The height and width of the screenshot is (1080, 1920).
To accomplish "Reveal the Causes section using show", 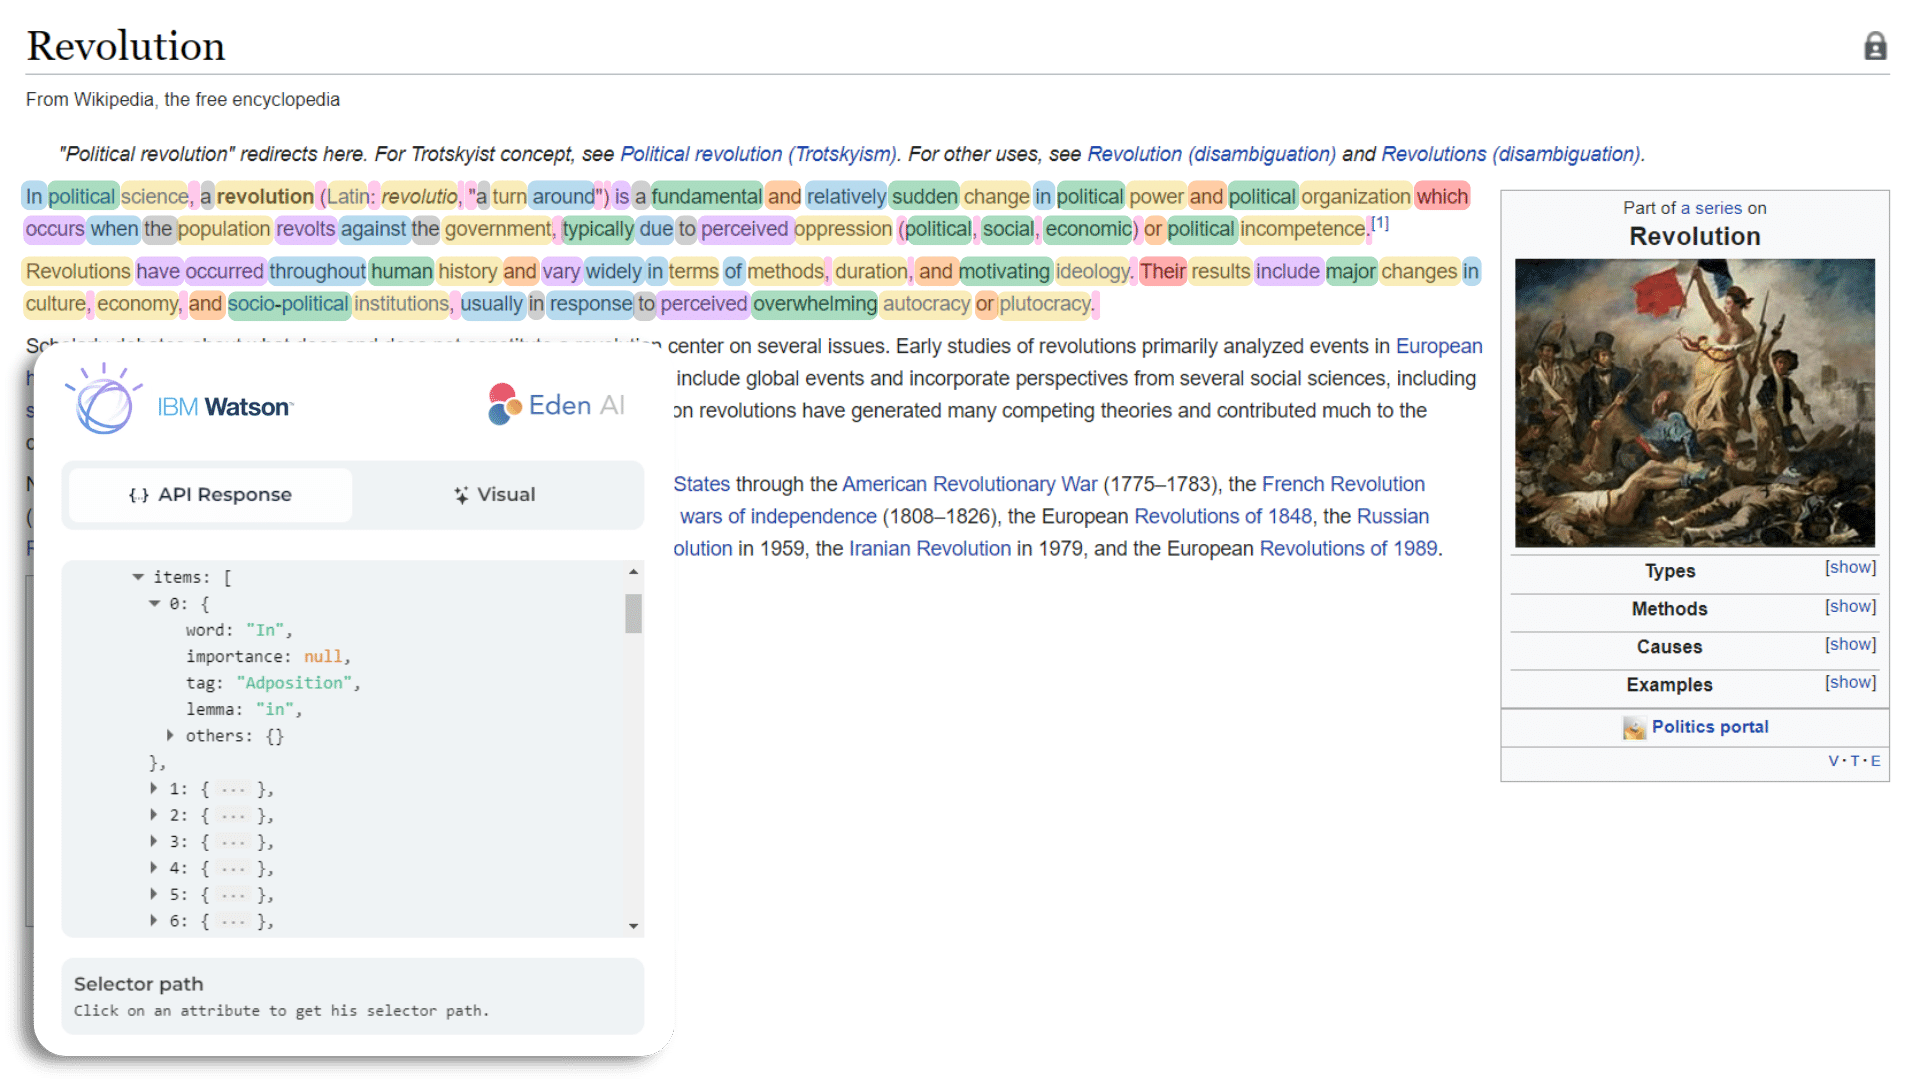I will click(1850, 644).
